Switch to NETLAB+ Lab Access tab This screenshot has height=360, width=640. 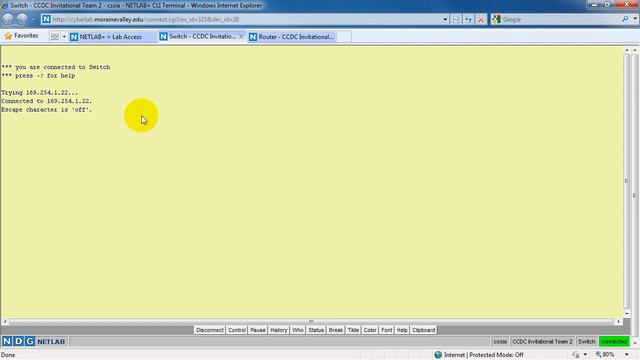(x=112, y=37)
